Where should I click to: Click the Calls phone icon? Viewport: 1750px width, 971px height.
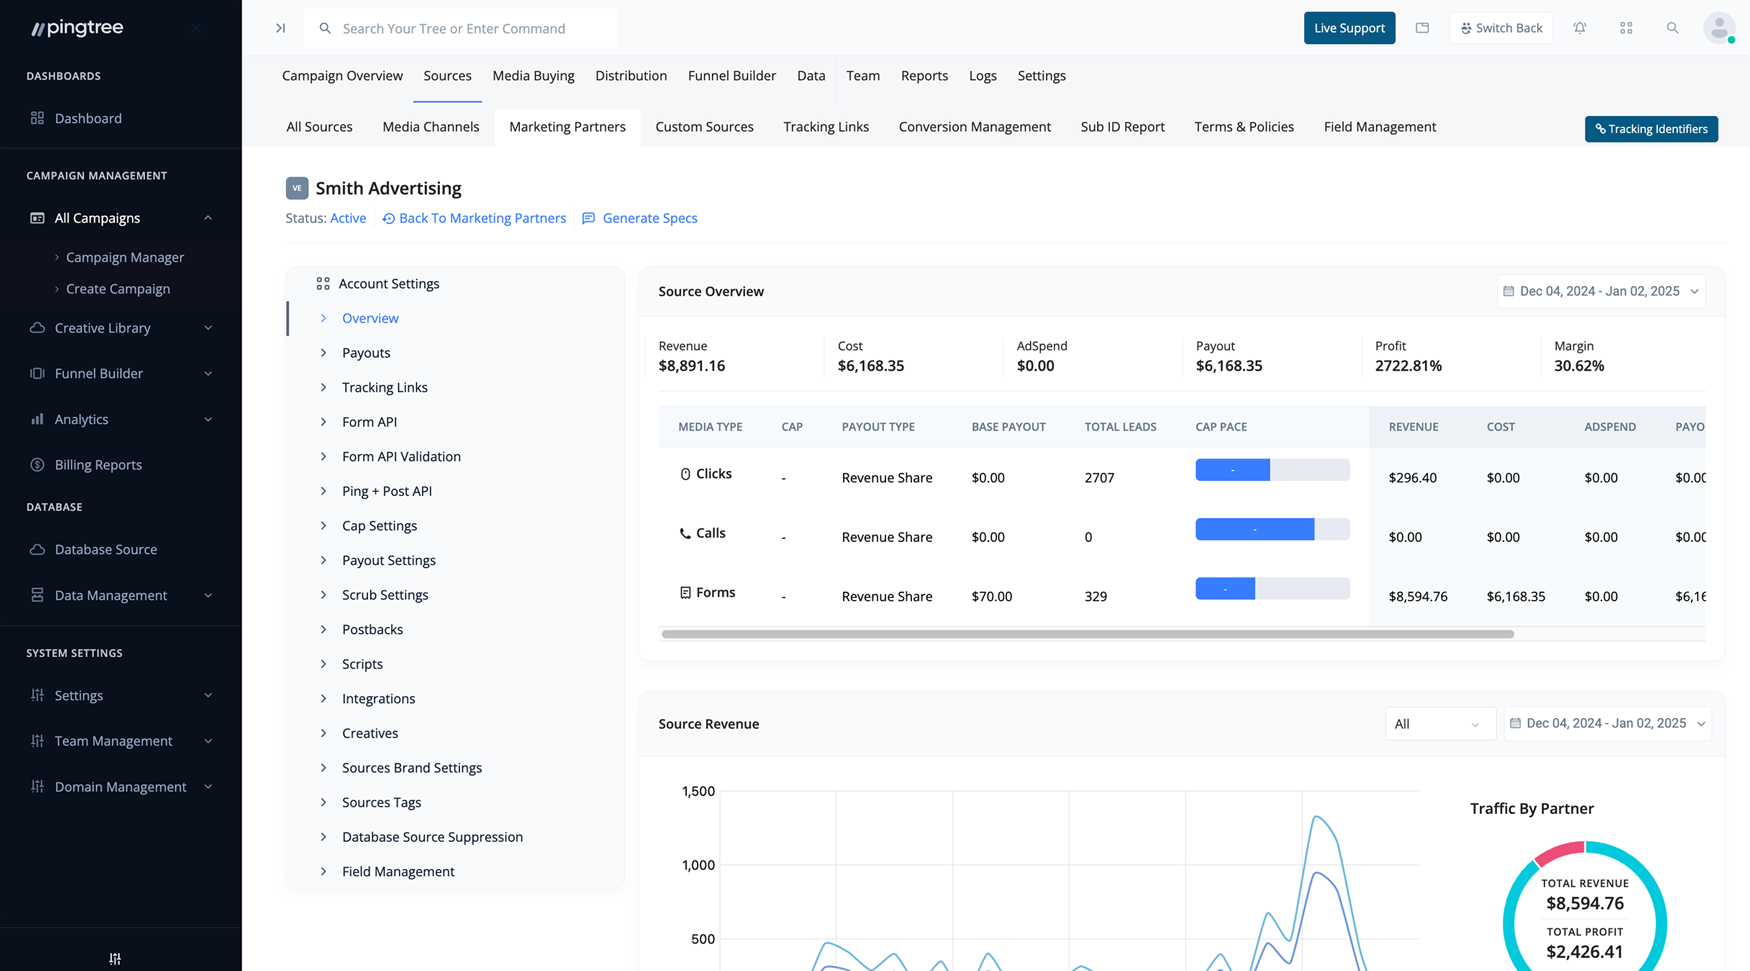685,533
